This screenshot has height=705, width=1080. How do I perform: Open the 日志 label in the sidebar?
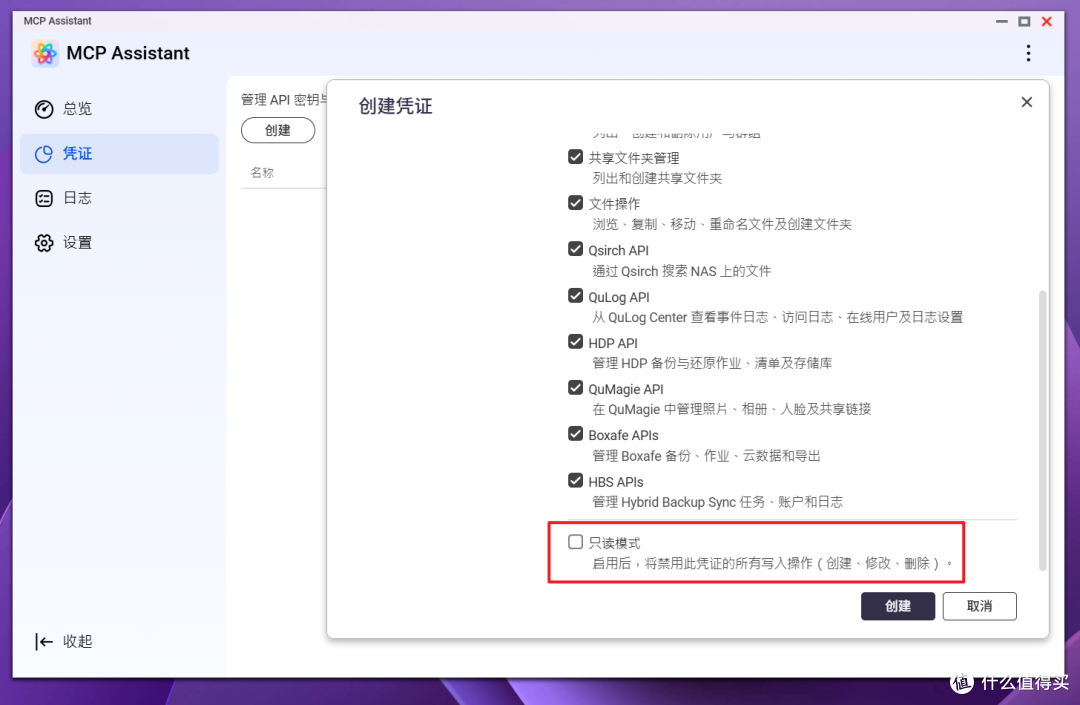click(77, 198)
